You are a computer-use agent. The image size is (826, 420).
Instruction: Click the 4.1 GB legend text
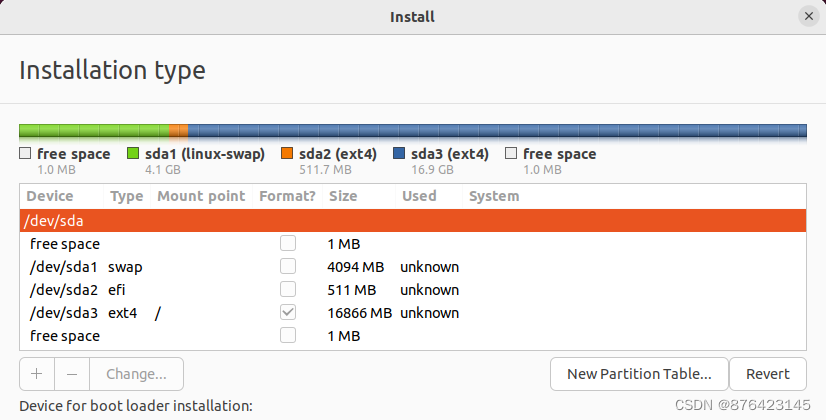163,170
